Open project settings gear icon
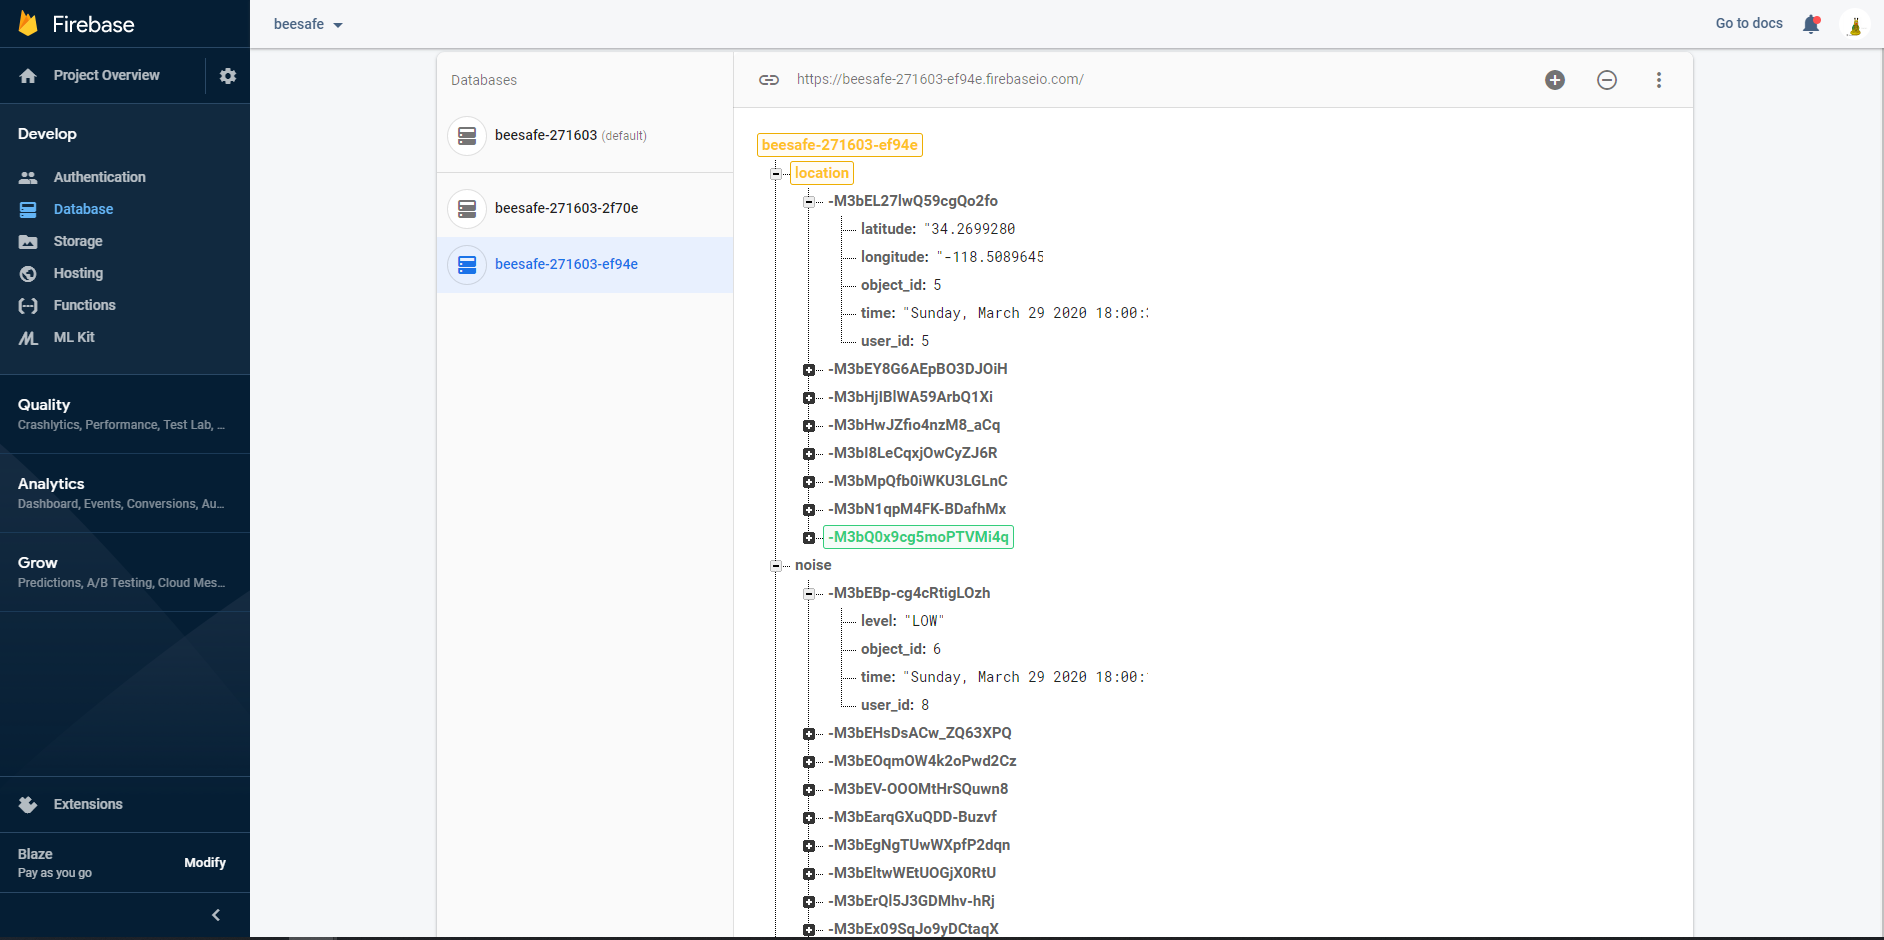Image resolution: width=1884 pixels, height=940 pixels. pos(228,76)
